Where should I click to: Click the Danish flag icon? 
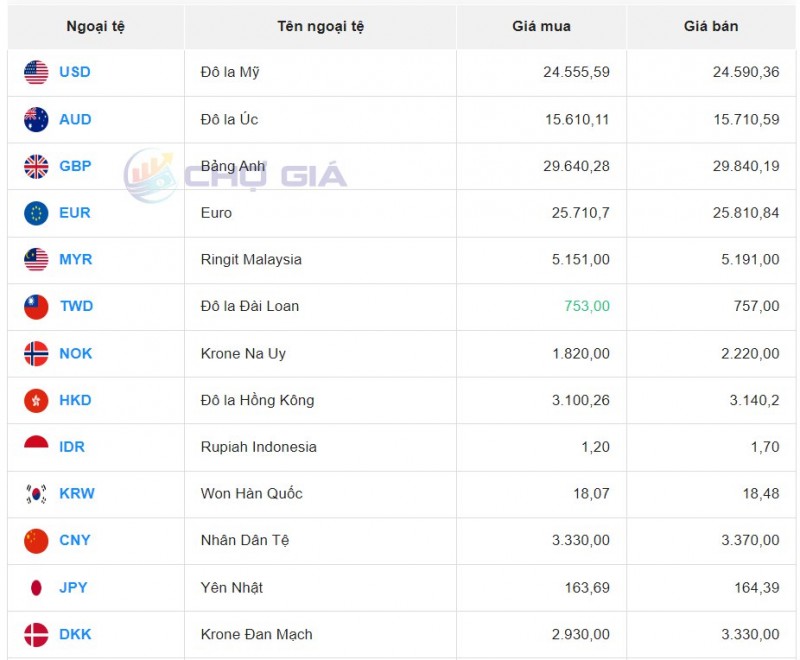click(x=36, y=634)
